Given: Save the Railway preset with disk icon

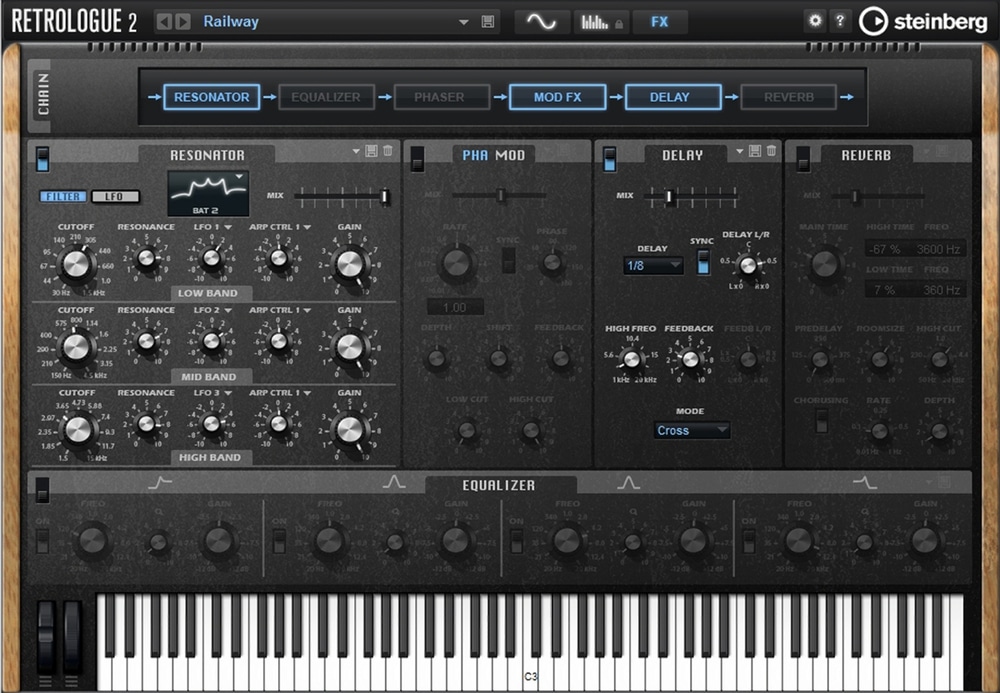Looking at the screenshot, I should coord(488,22).
